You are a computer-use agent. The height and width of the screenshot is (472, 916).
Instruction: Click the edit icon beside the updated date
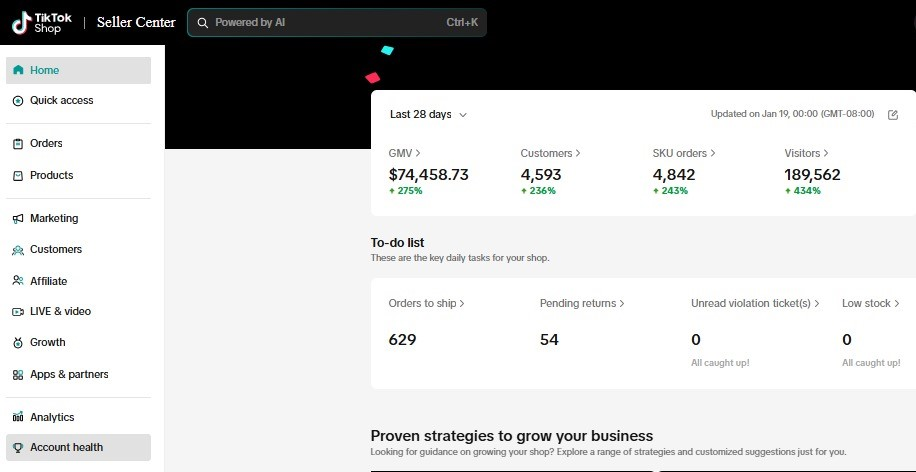(893, 115)
